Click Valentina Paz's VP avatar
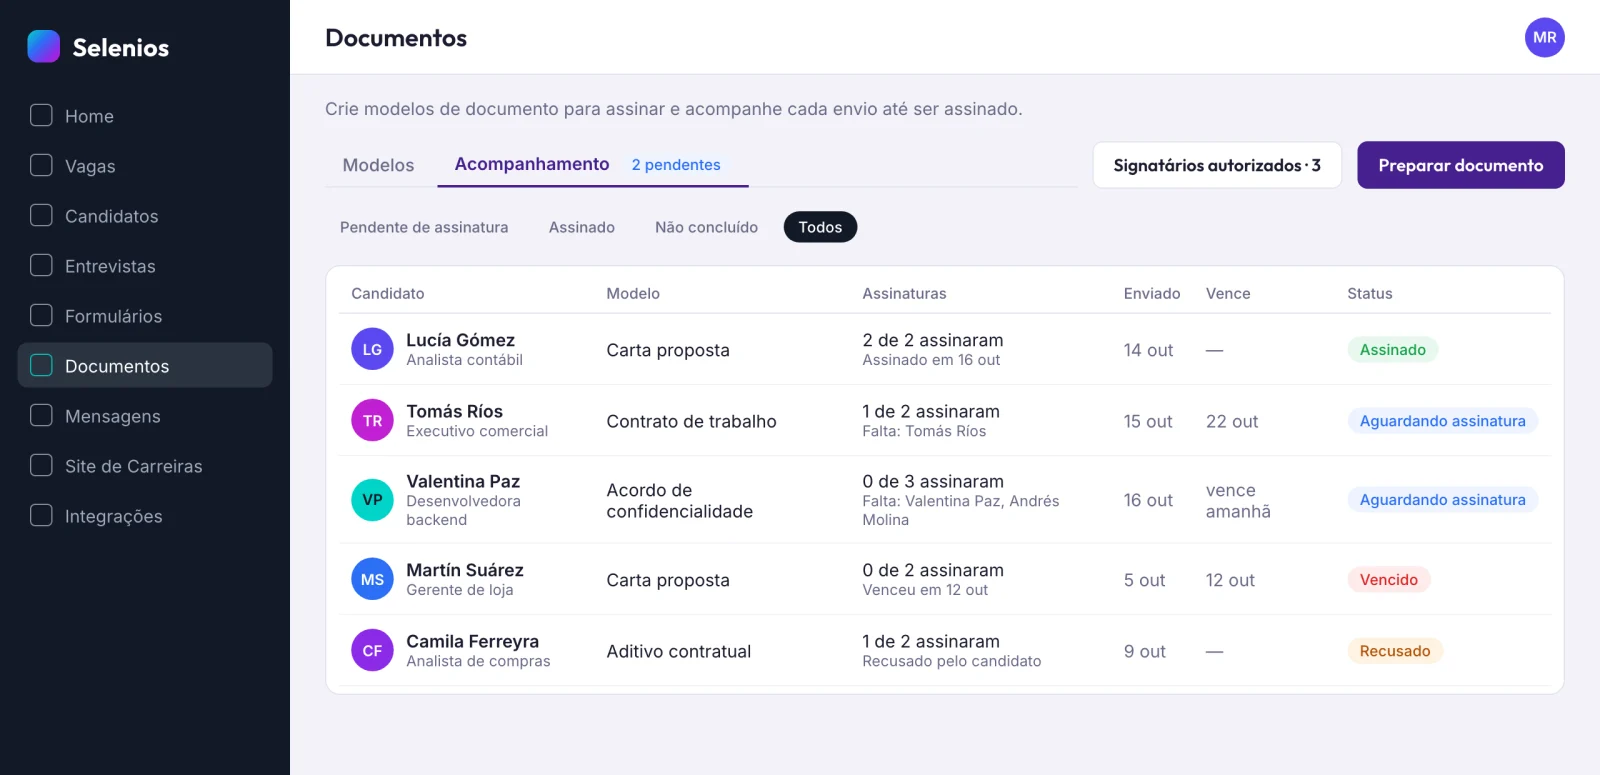 pos(372,500)
